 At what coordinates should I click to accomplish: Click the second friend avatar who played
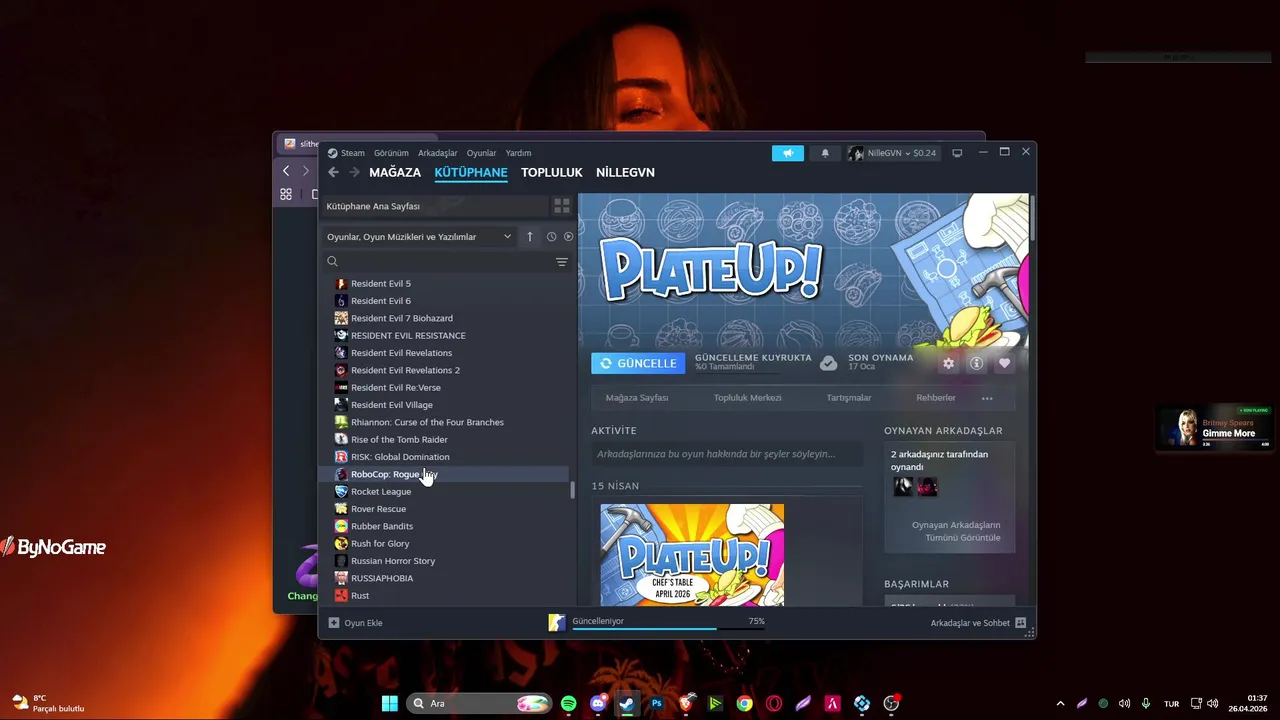927,486
